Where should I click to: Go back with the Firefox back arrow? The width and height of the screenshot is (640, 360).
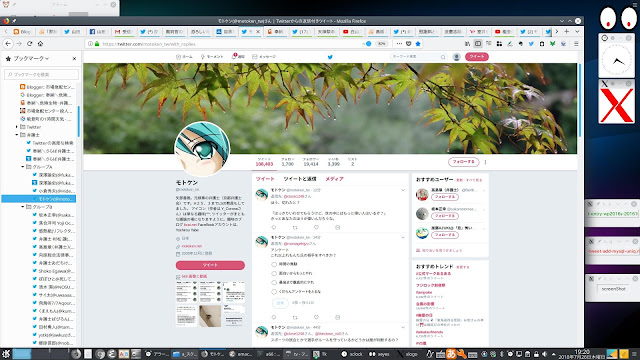tap(8, 44)
